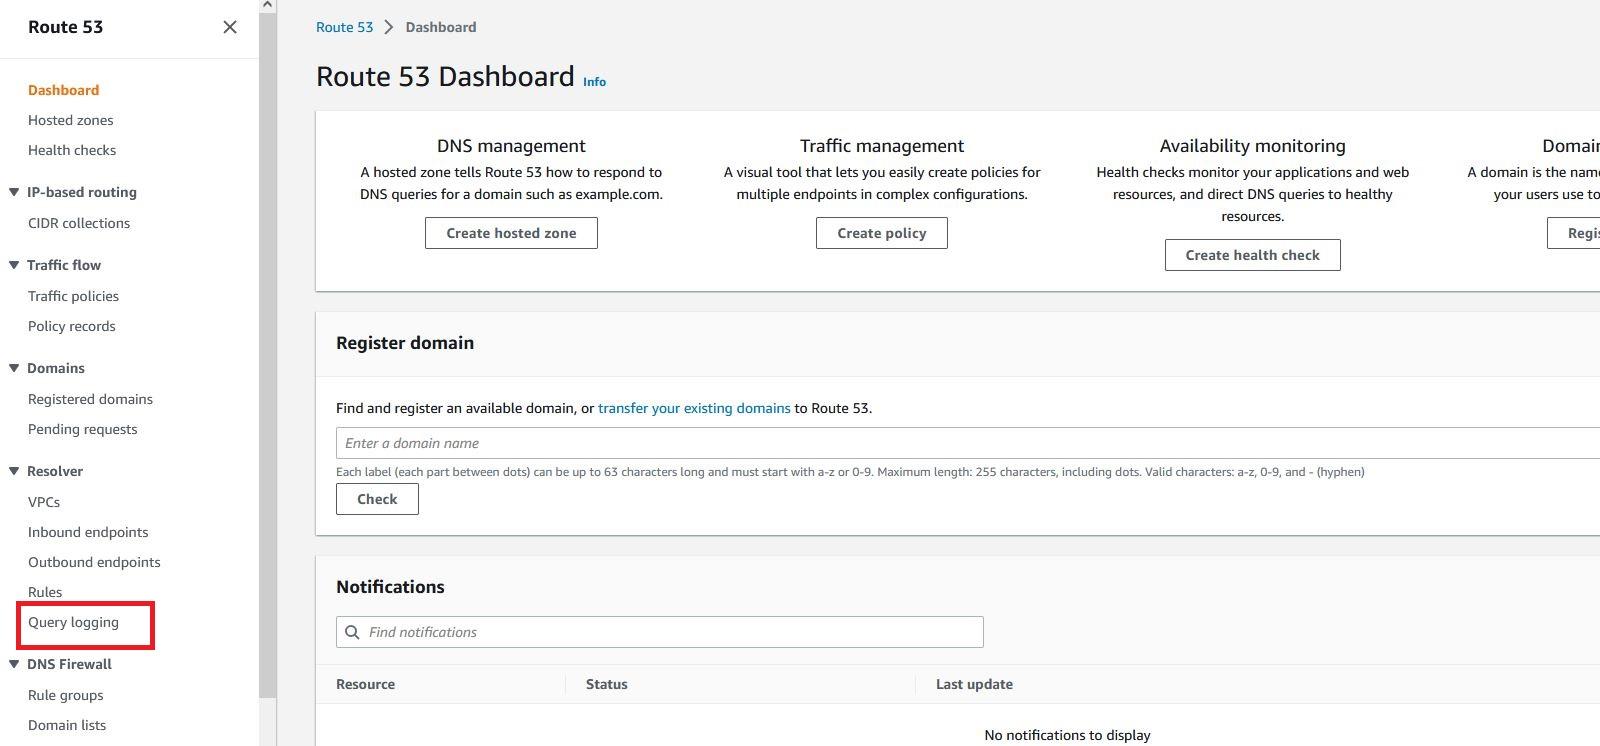Collapse the Traffic flow section
The image size is (1600, 746).
[x=14, y=265]
